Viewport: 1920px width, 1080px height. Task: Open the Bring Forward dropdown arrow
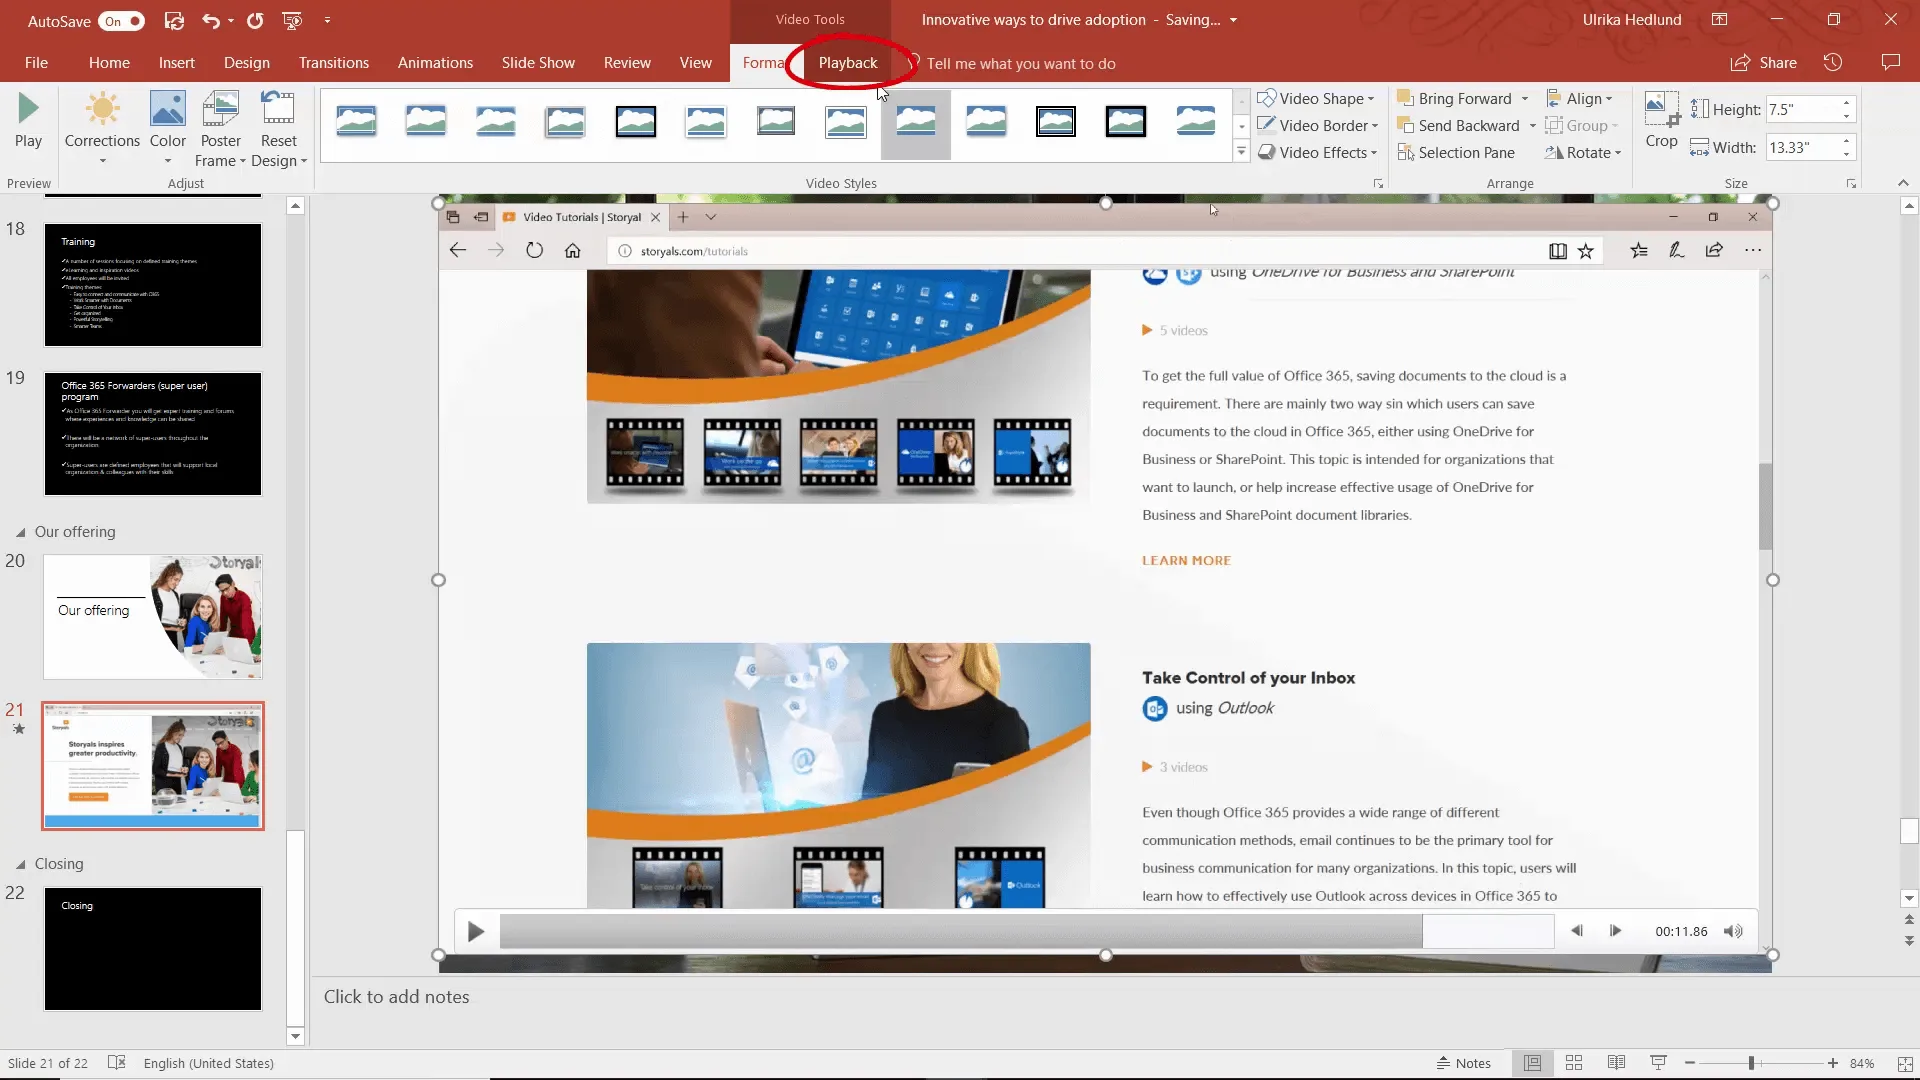(x=1525, y=98)
